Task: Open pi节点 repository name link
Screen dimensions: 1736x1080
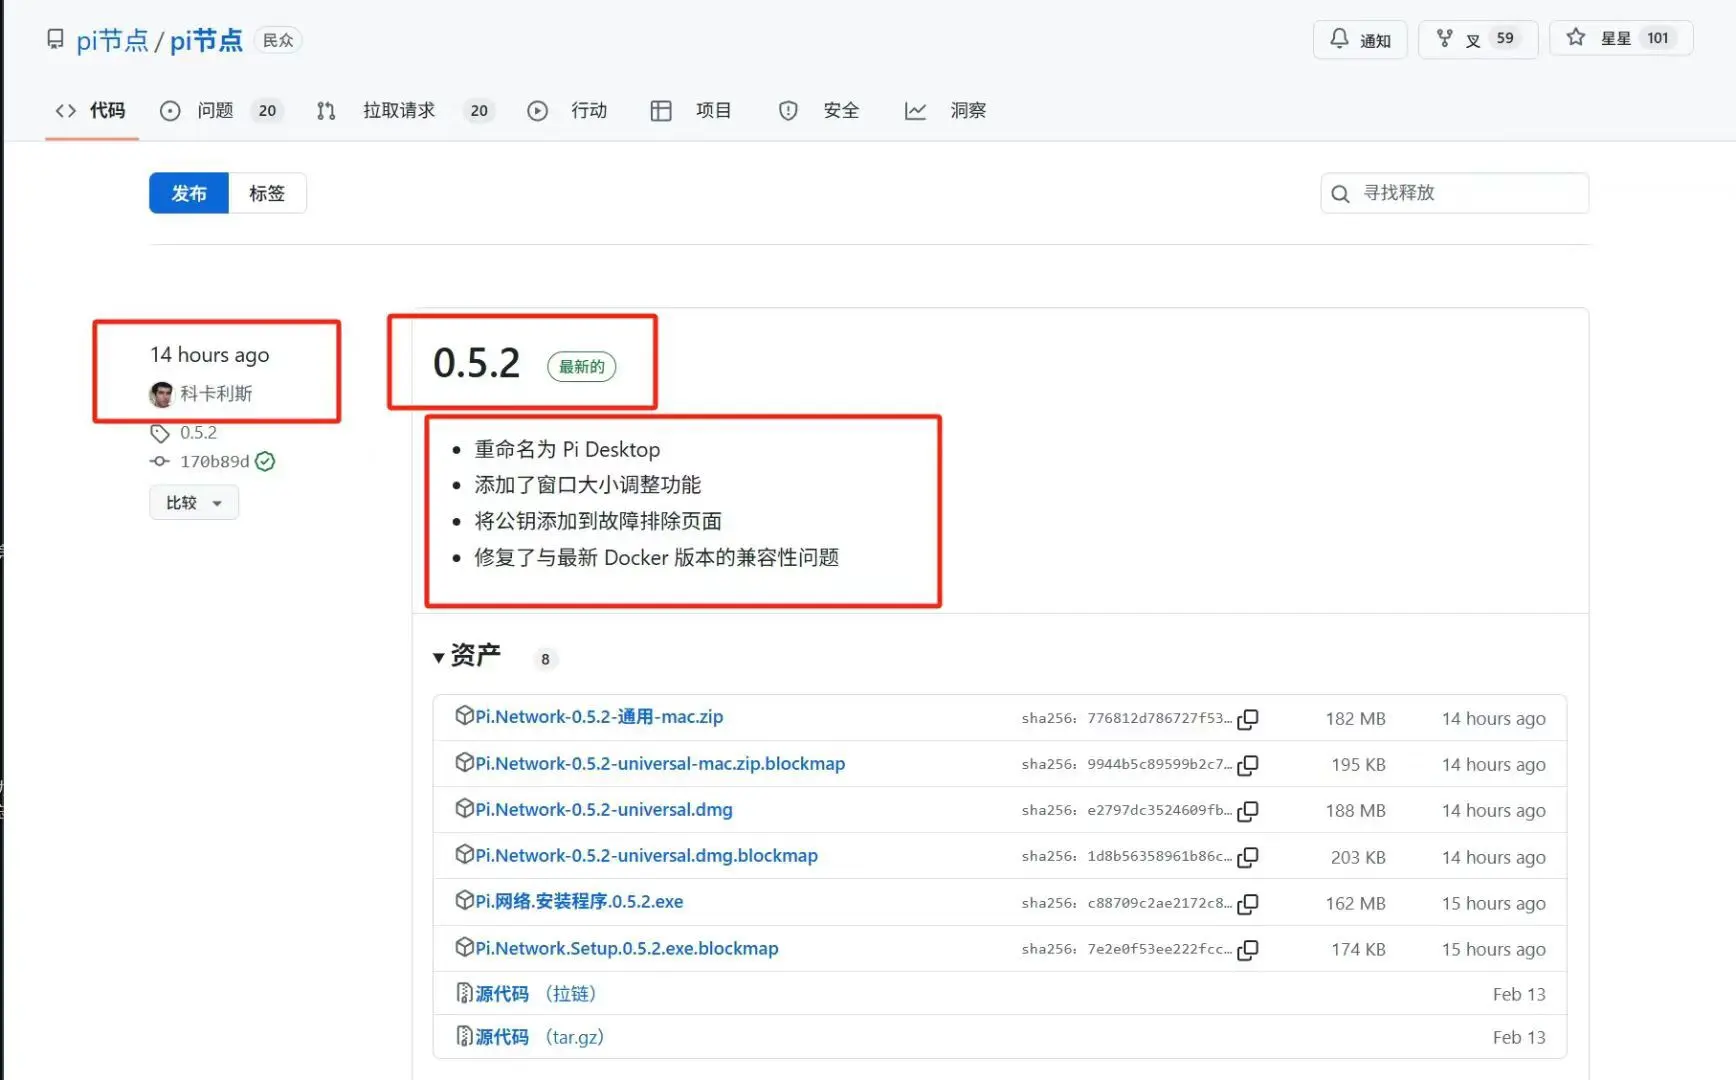Action: [x=206, y=40]
